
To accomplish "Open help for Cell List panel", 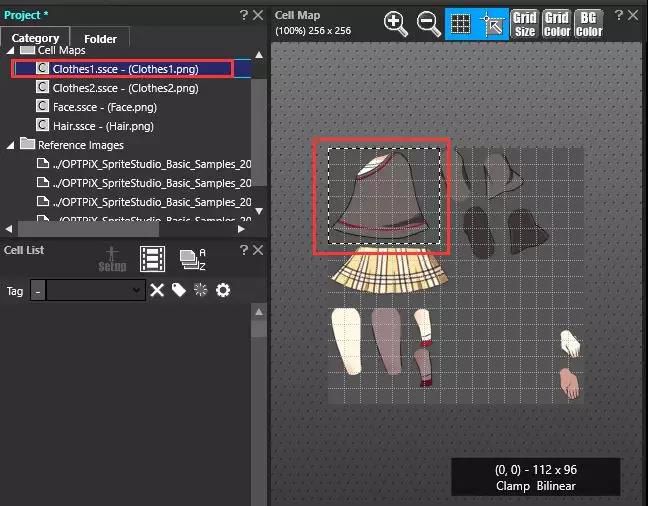I will coord(244,250).
